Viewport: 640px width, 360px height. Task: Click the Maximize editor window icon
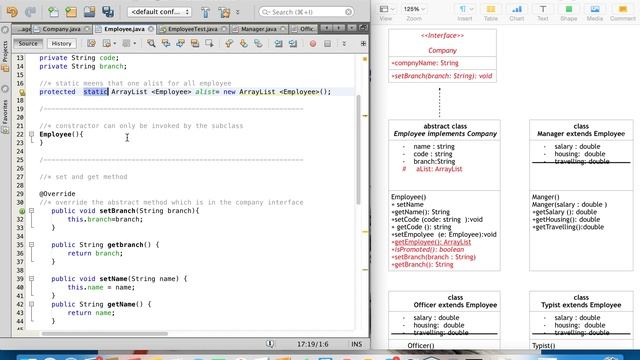click(x=363, y=28)
